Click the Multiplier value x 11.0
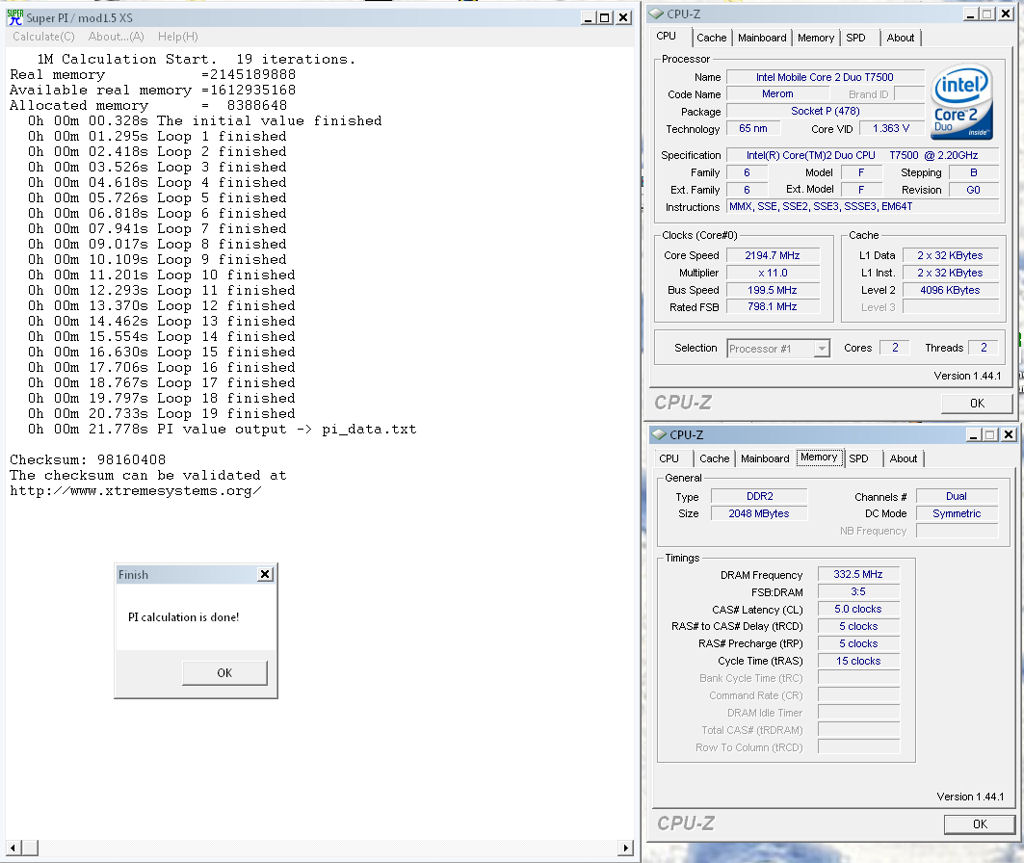1024x863 pixels. pos(773,273)
